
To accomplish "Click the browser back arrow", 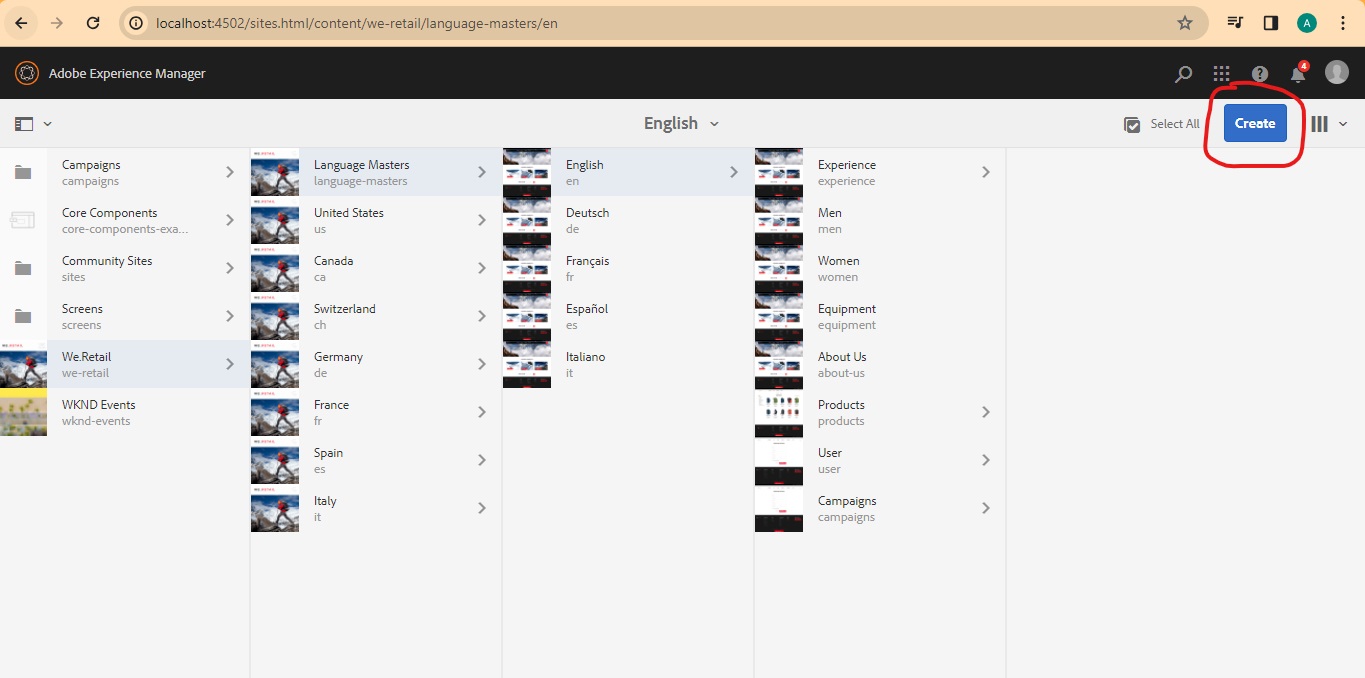I will [21, 22].
